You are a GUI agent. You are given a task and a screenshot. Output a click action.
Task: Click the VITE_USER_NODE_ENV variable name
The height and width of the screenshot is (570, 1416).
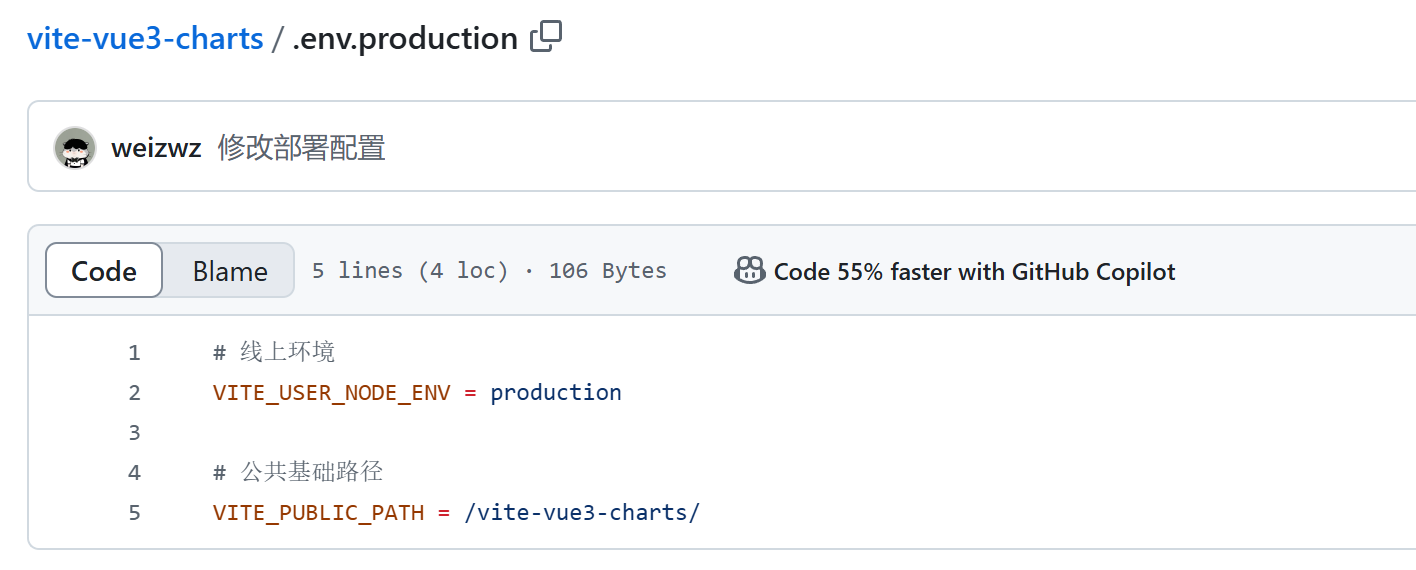(x=331, y=392)
